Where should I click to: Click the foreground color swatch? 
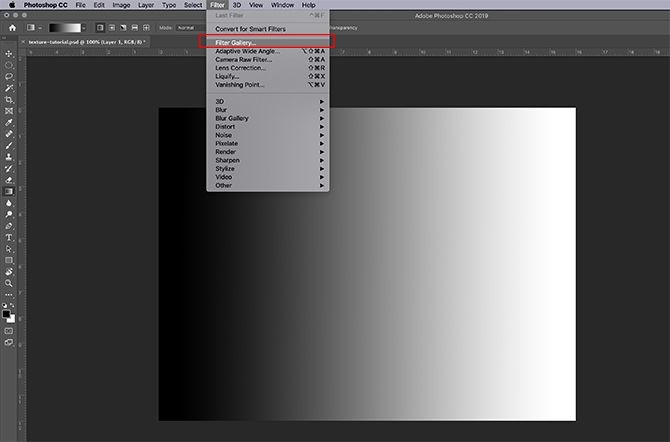[x=7, y=312]
